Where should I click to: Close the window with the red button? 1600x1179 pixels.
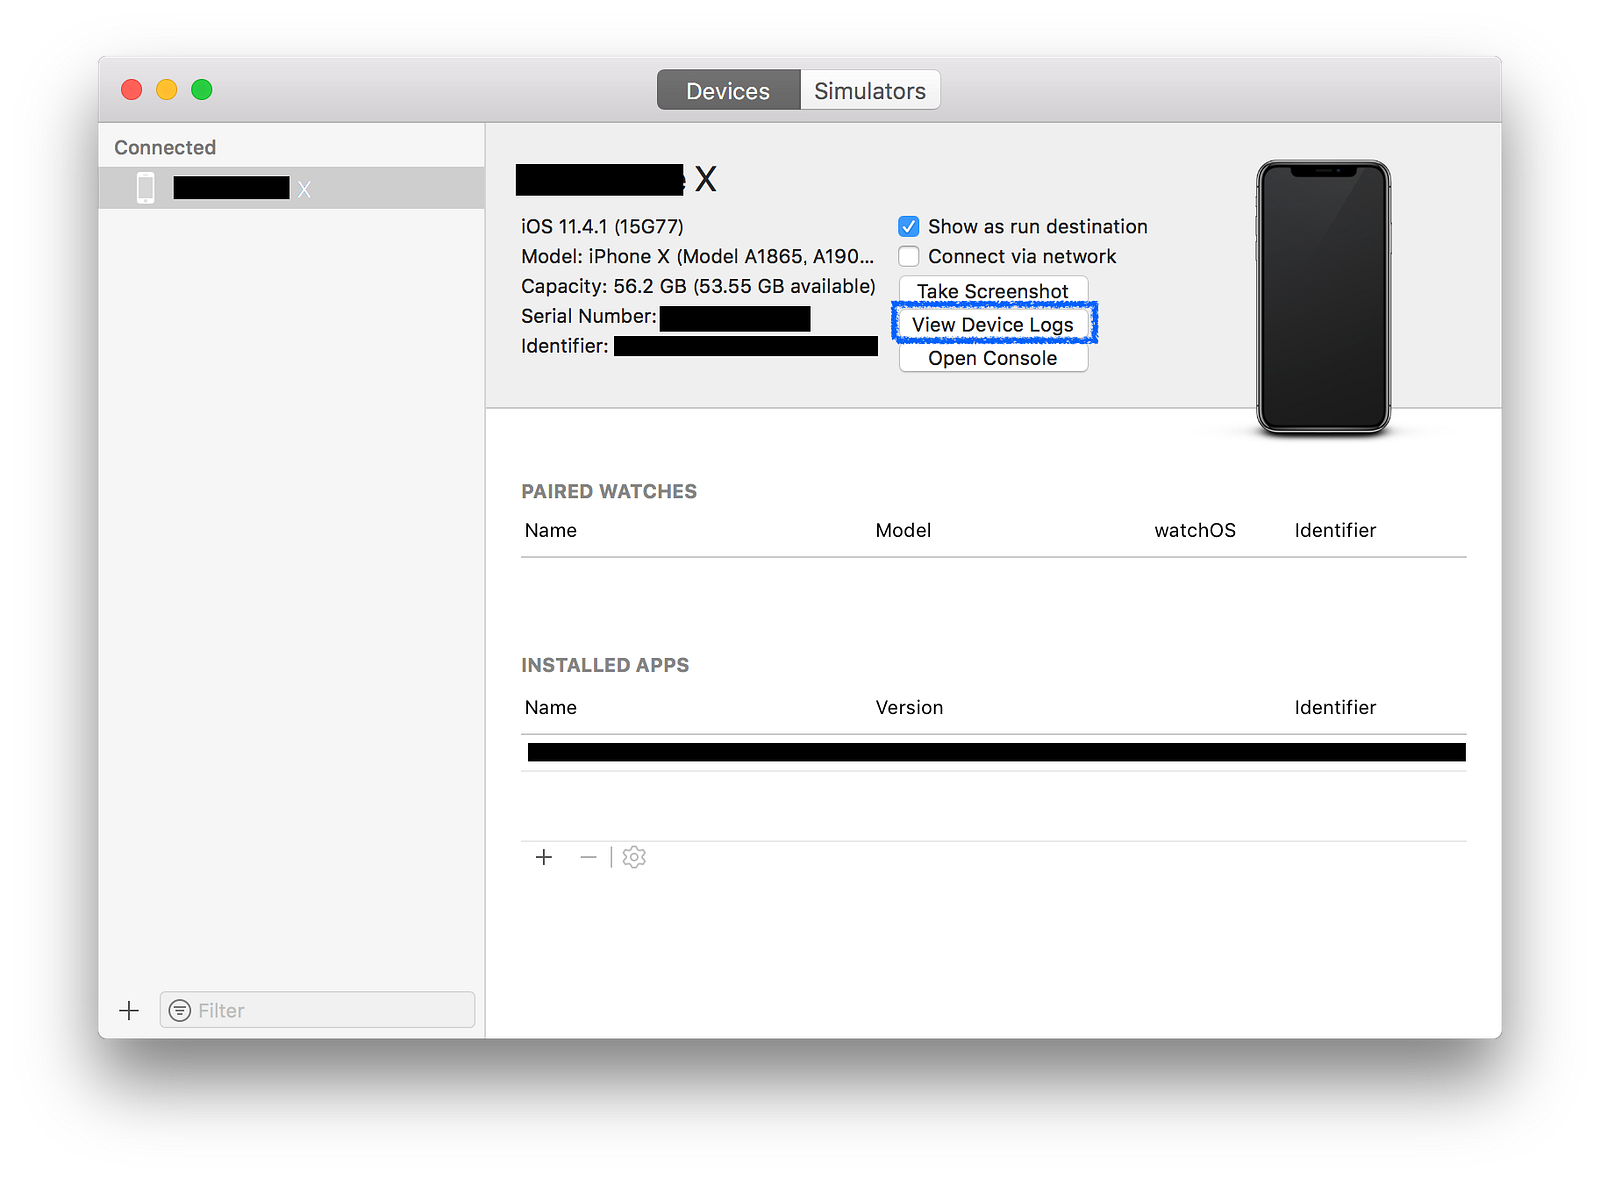click(x=131, y=90)
